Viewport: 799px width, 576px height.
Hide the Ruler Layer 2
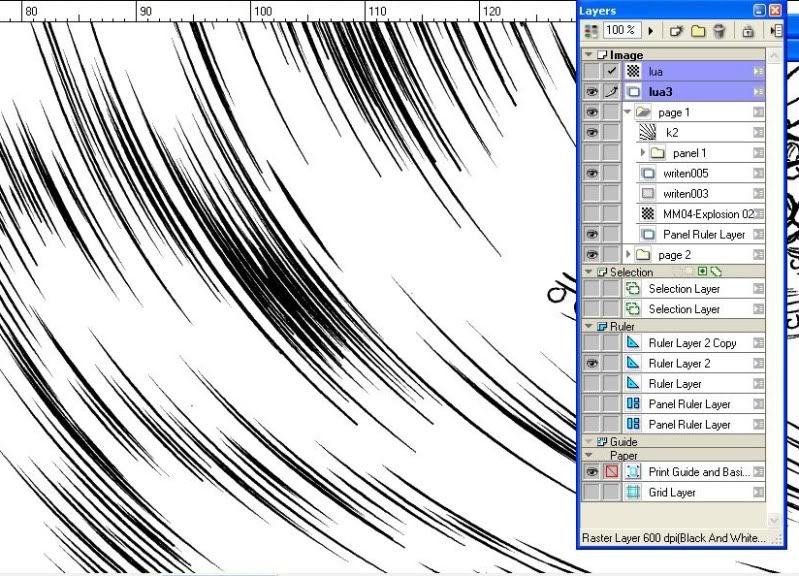592,363
